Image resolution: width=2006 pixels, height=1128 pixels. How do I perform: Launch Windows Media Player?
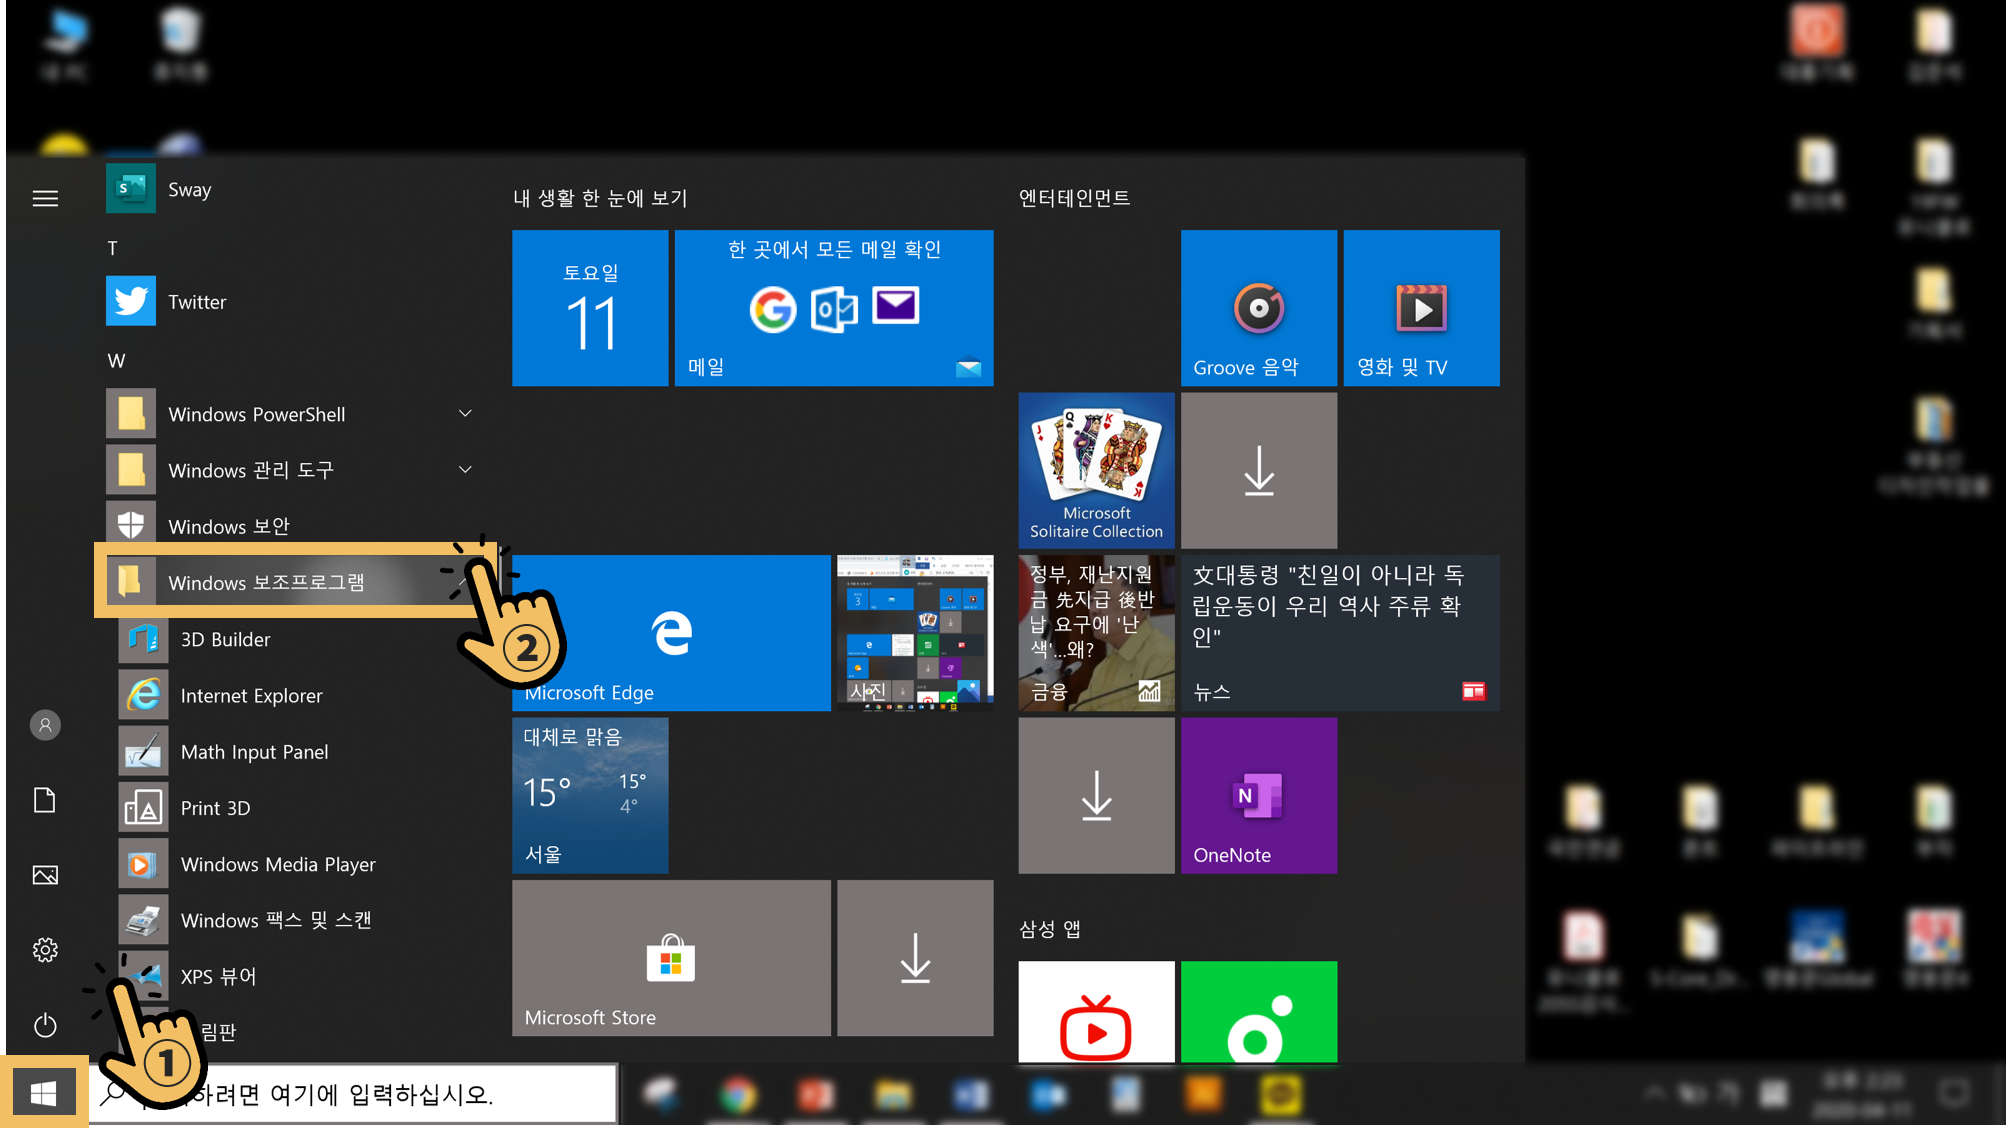(277, 864)
